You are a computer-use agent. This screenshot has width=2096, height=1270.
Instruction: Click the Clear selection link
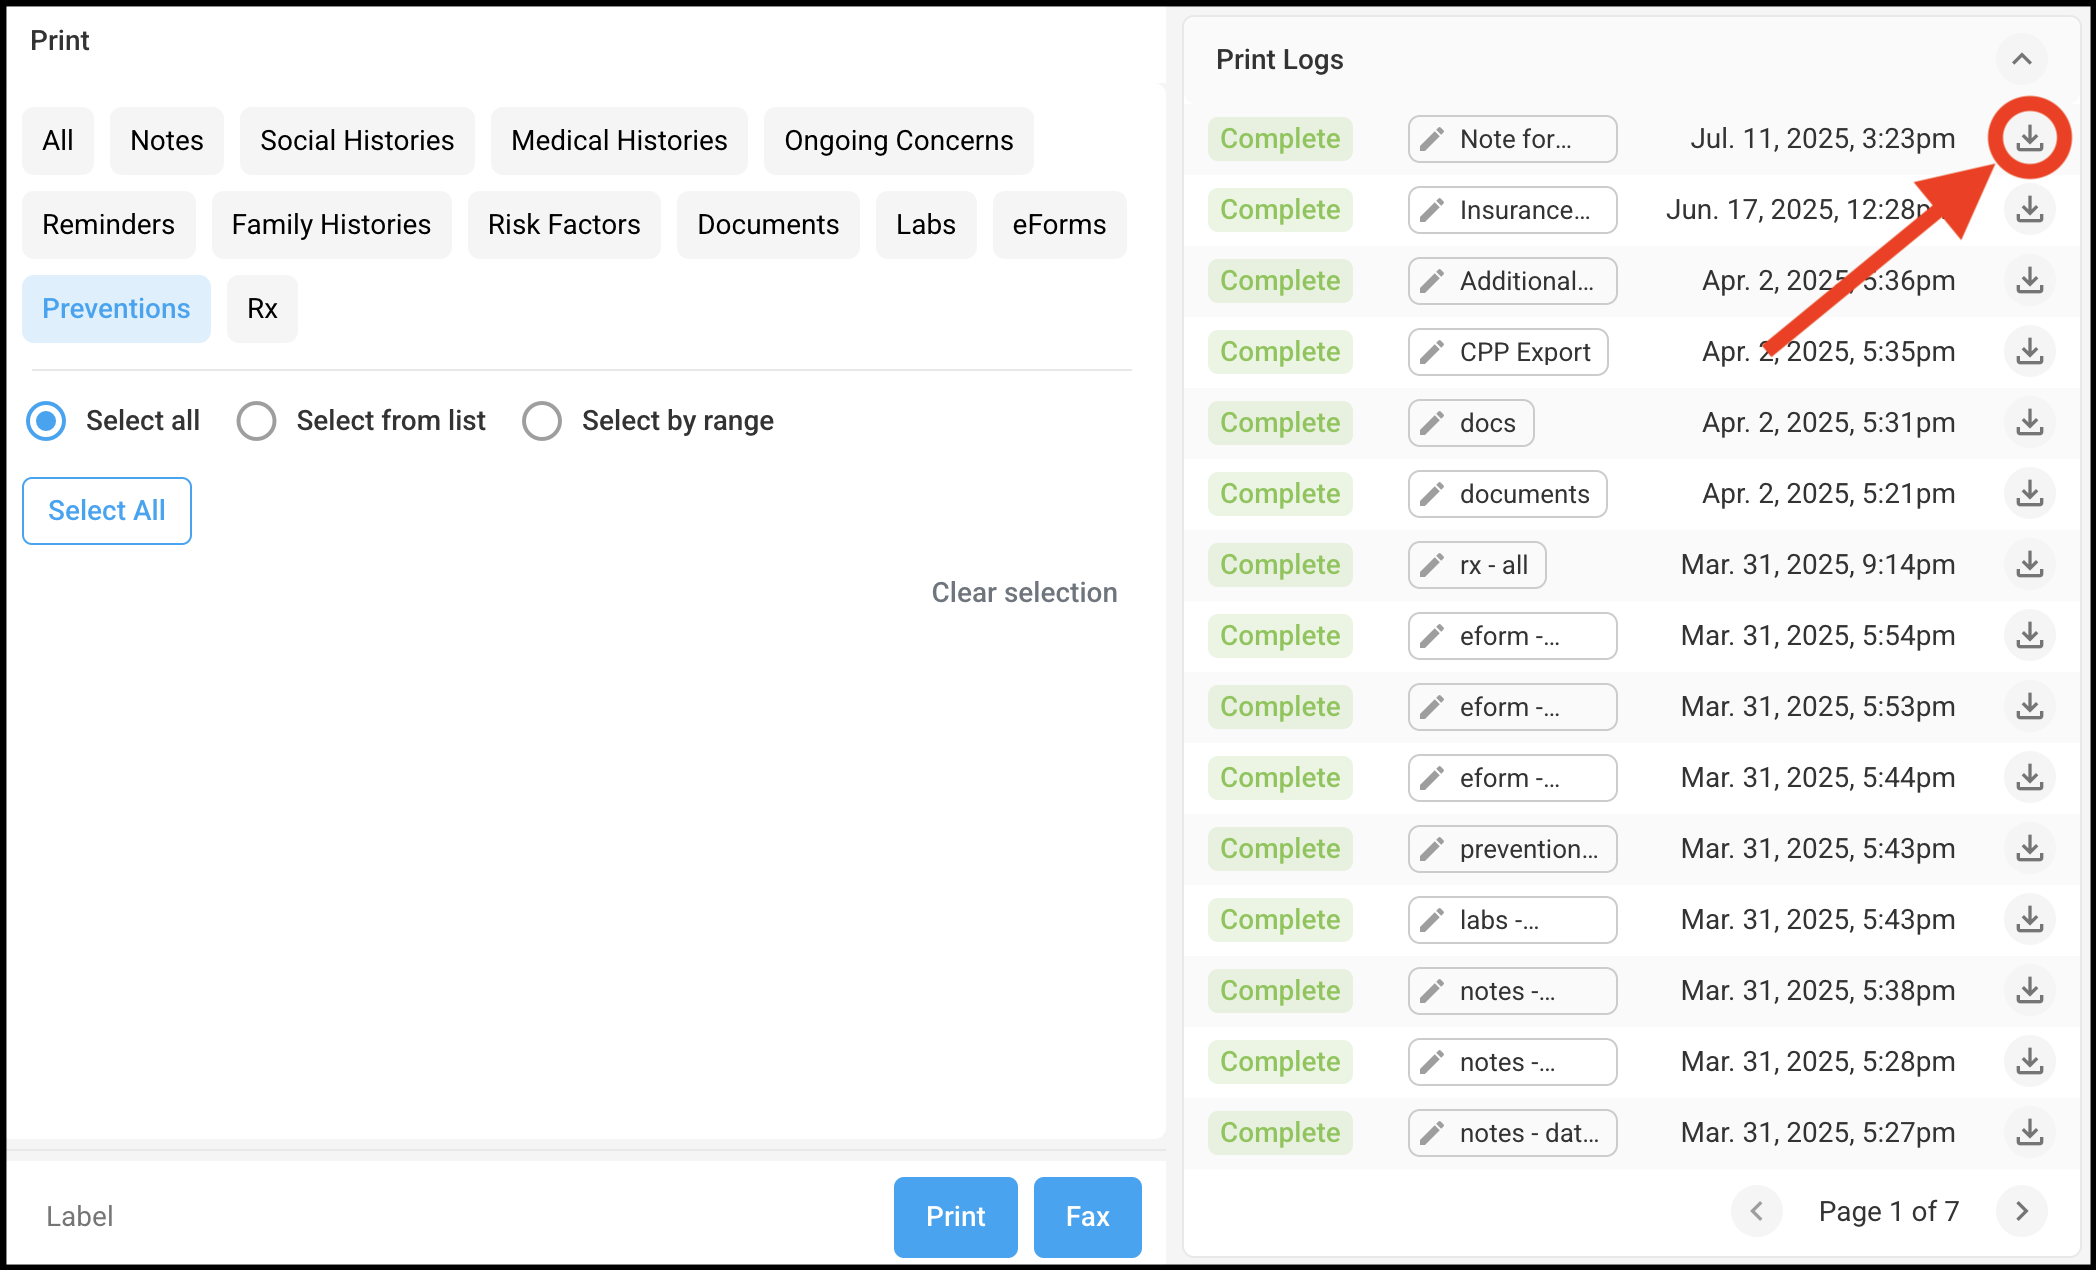[x=1024, y=593]
